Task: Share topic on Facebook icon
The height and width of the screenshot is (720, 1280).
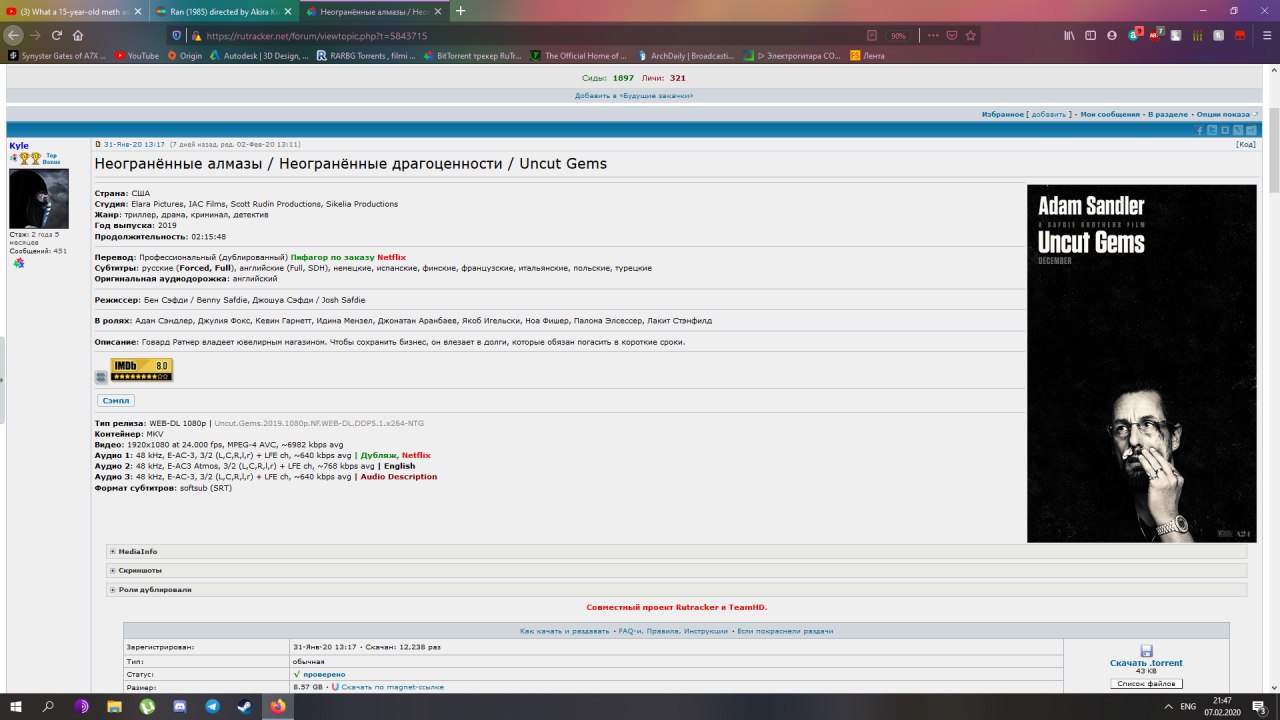Action: point(1200,131)
